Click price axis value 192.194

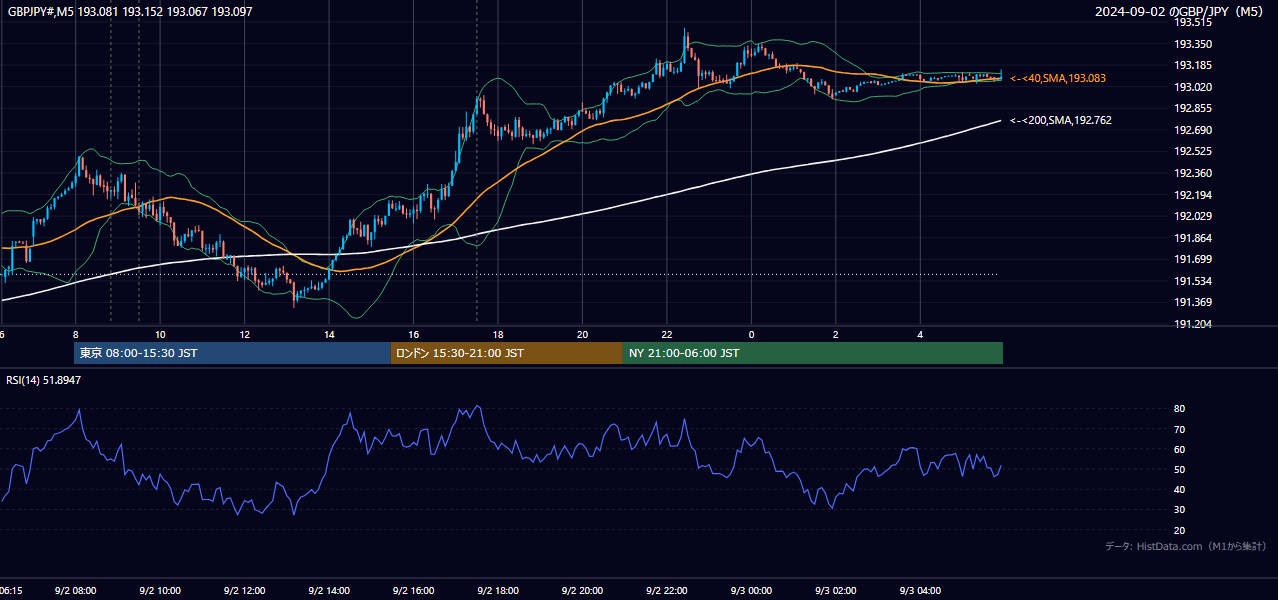(x=1193, y=195)
